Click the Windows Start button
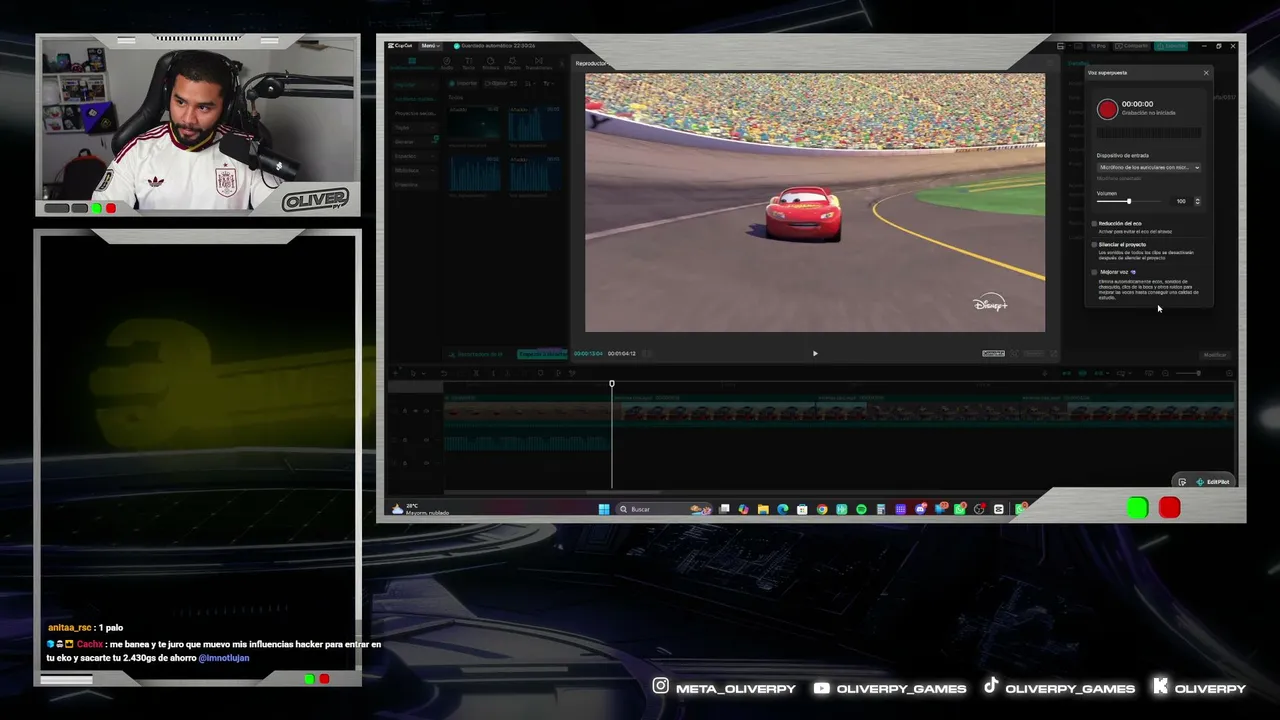Image resolution: width=1280 pixels, height=720 pixels. pos(604,509)
